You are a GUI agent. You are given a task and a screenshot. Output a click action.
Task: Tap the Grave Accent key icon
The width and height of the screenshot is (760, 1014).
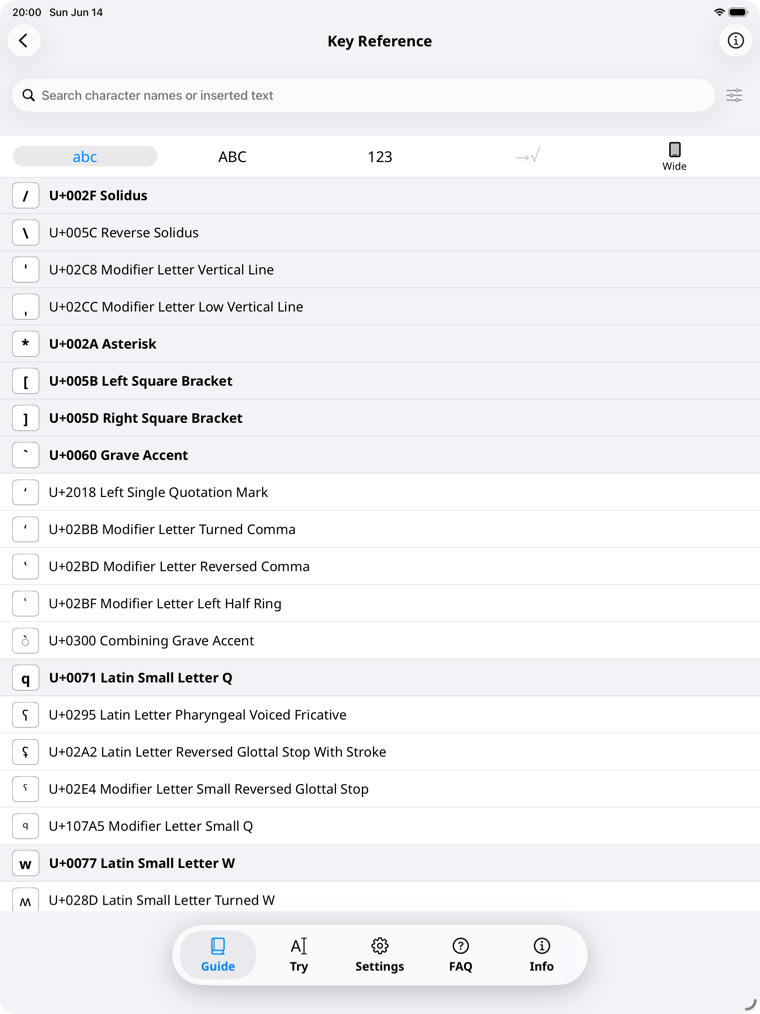[26, 455]
